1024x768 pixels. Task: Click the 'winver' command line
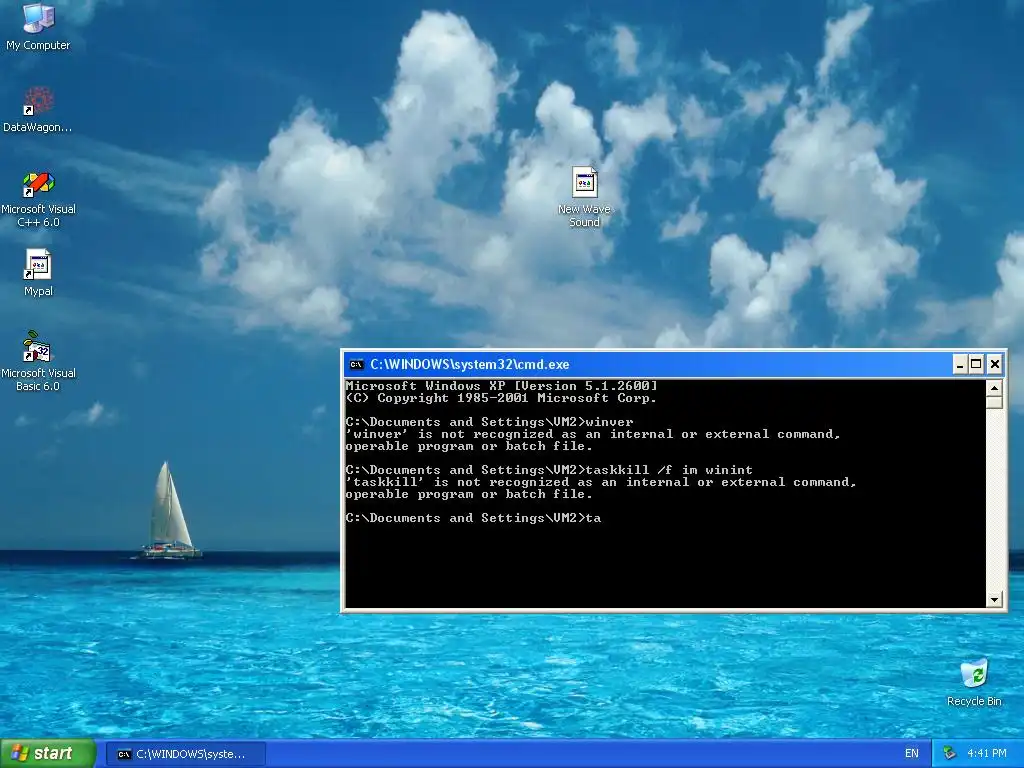pyautogui.click(x=489, y=422)
